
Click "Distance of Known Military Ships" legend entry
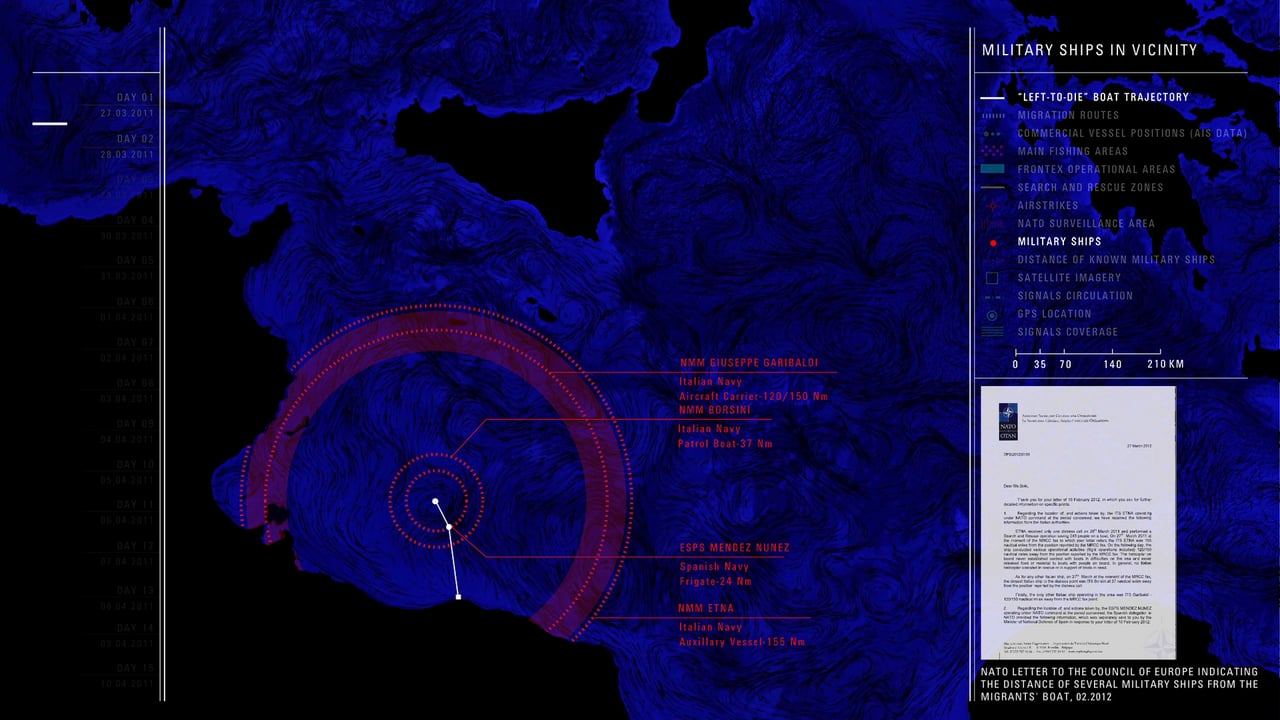coord(1116,260)
